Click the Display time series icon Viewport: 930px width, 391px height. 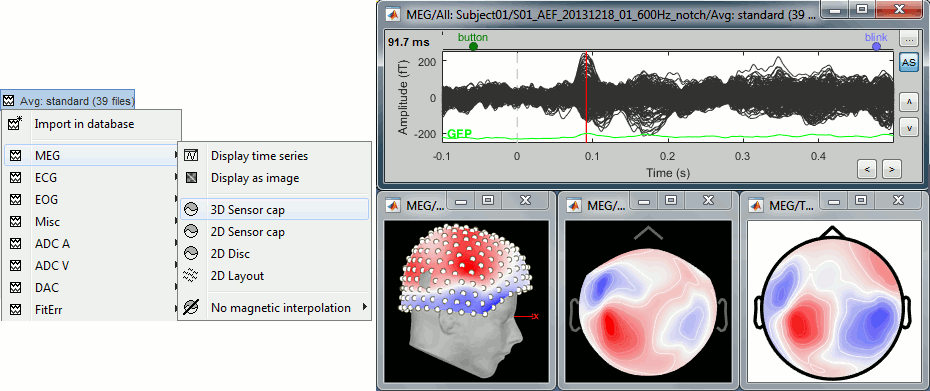191,156
